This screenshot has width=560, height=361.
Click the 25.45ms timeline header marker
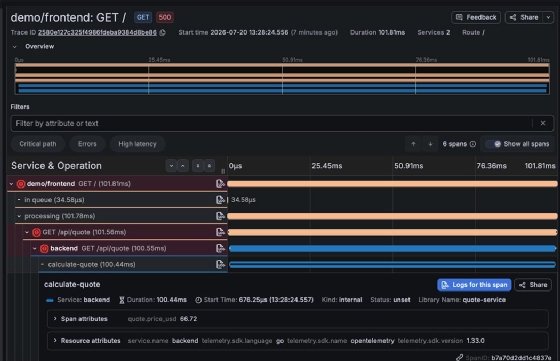pyautogui.click(x=326, y=166)
